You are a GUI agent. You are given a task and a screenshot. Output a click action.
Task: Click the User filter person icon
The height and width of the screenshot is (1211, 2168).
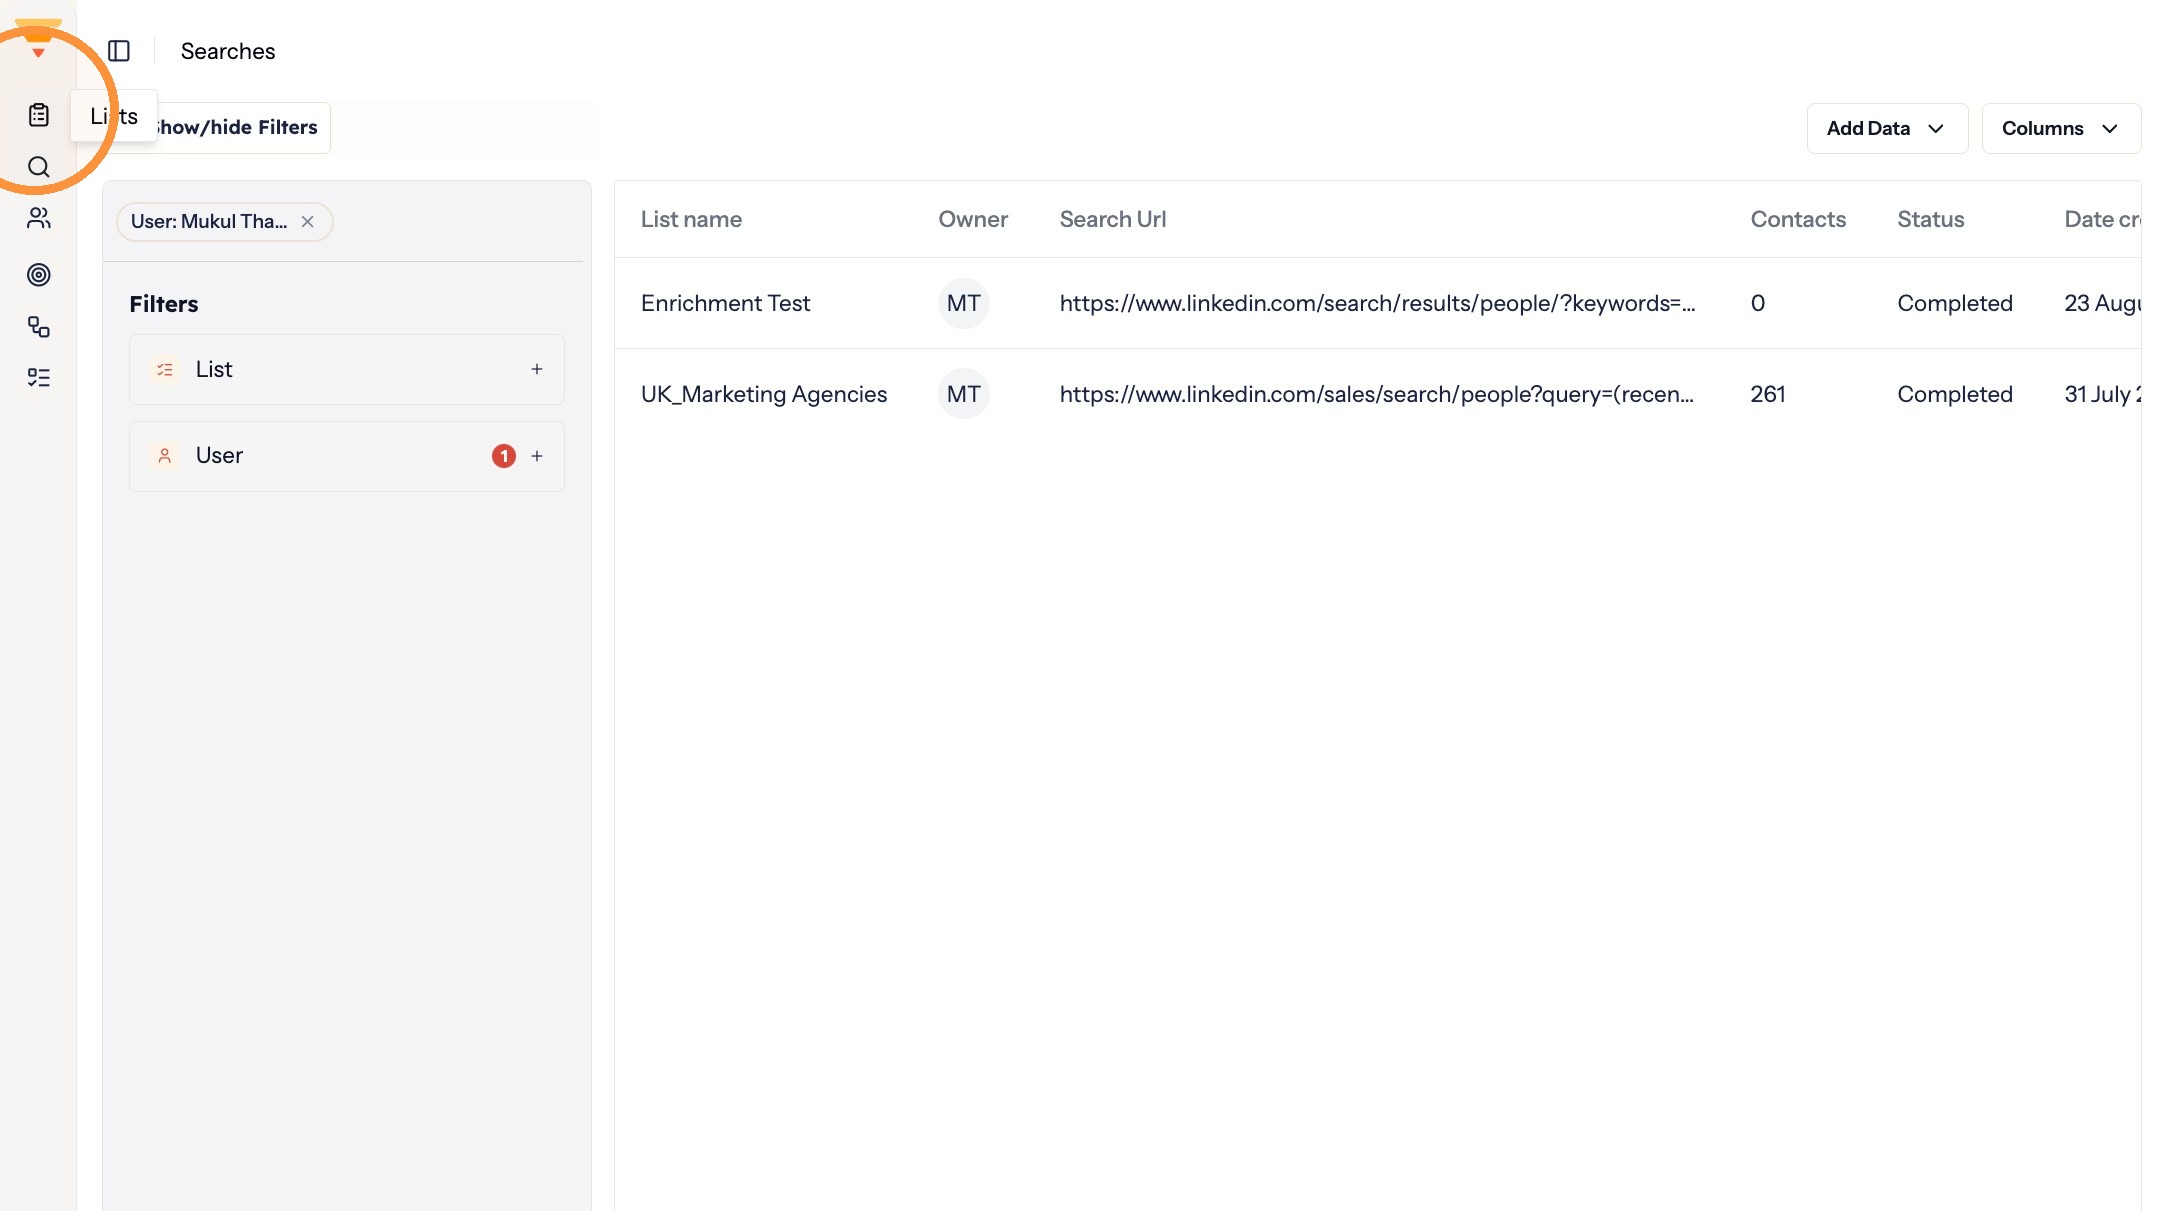click(165, 456)
